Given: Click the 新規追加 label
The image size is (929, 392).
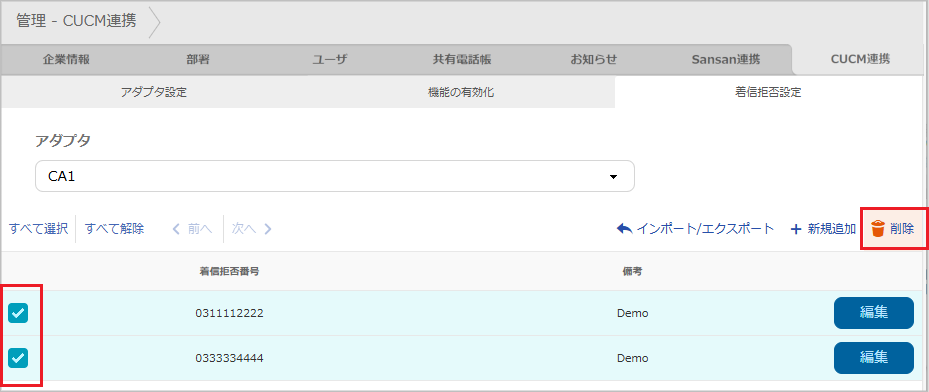Looking at the screenshot, I should (831, 229).
